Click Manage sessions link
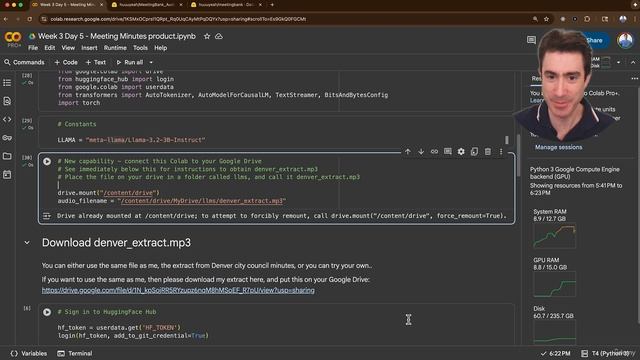Viewport: 640px width, 360px height. (x=558, y=147)
